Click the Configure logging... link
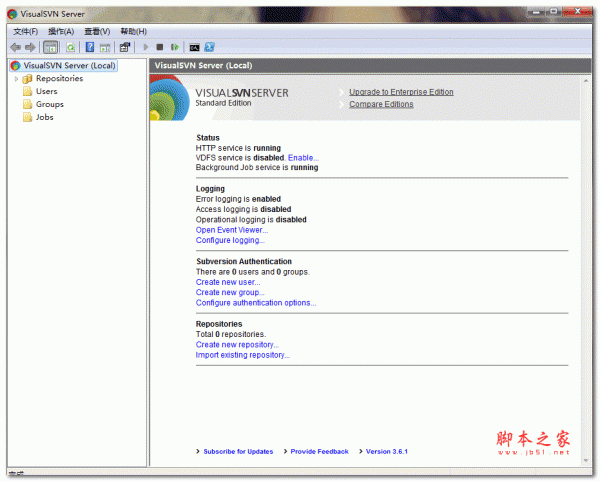This screenshot has width=600, height=482. pyautogui.click(x=230, y=240)
